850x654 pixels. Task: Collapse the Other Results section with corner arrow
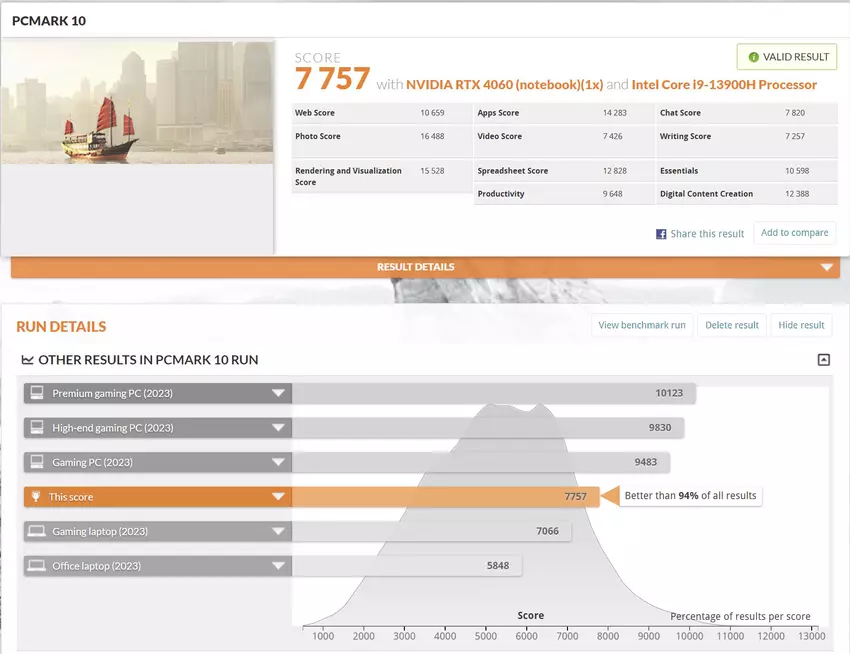(823, 360)
